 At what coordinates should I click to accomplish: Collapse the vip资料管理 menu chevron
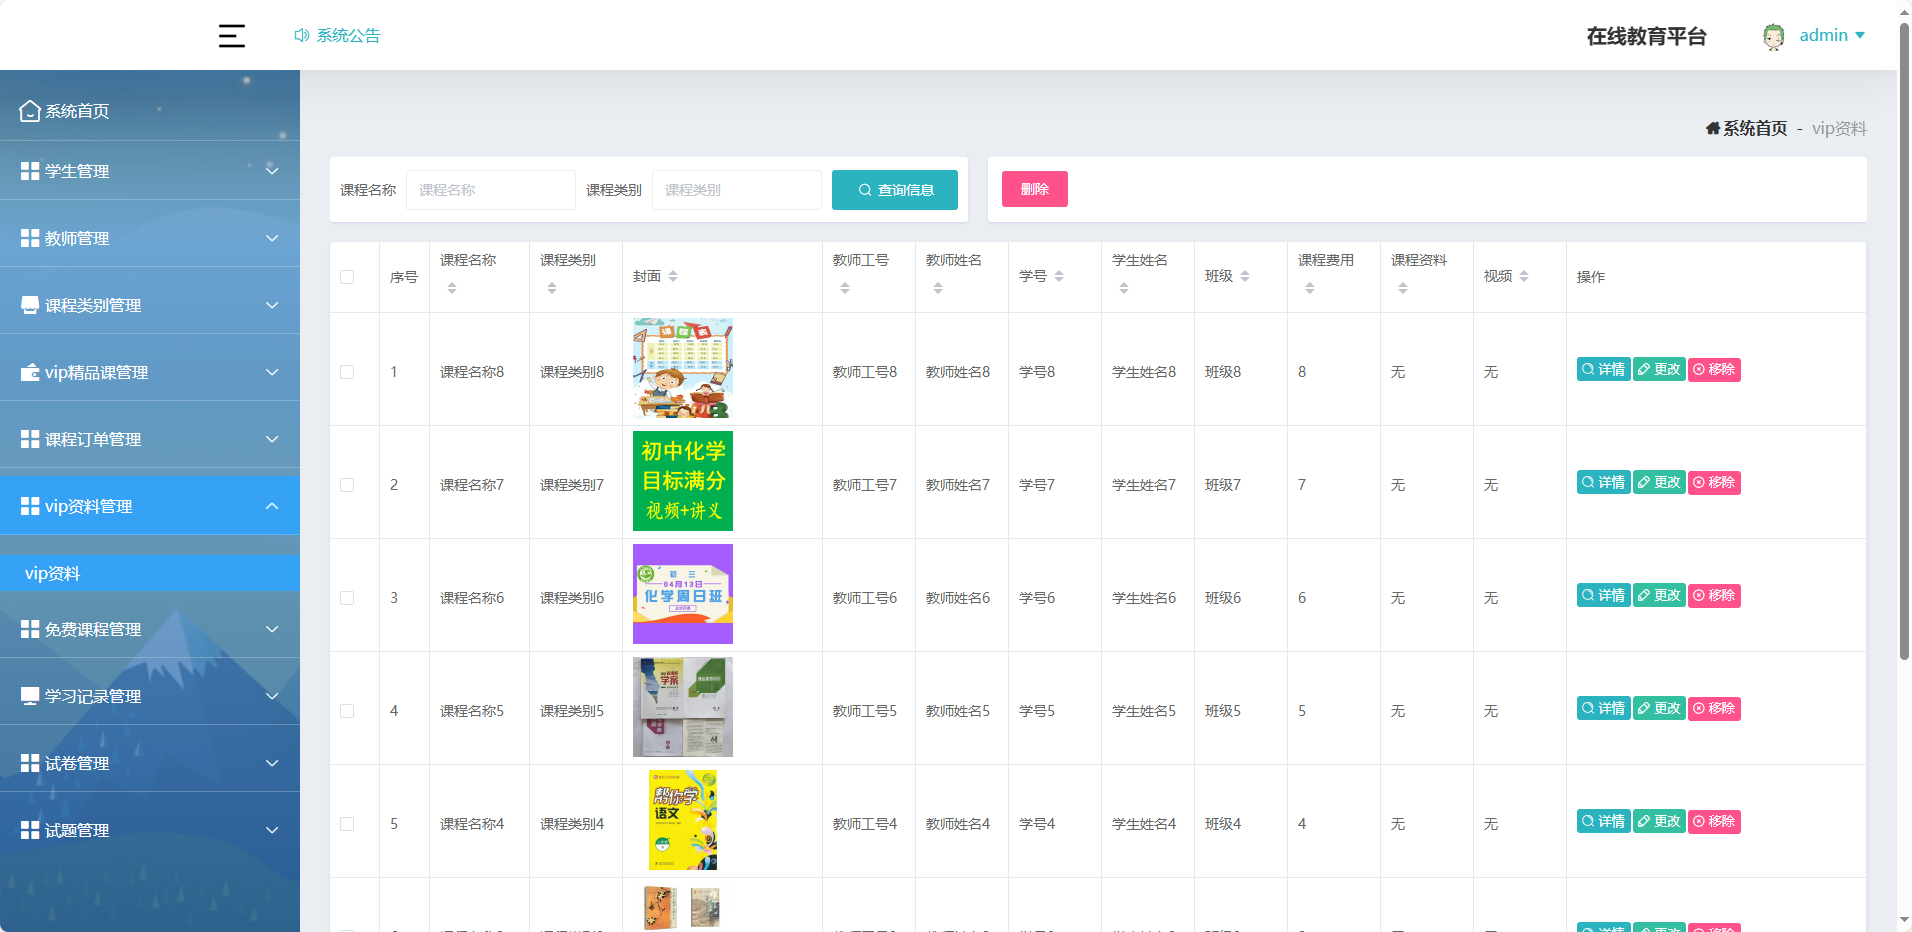pyautogui.click(x=272, y=506)
